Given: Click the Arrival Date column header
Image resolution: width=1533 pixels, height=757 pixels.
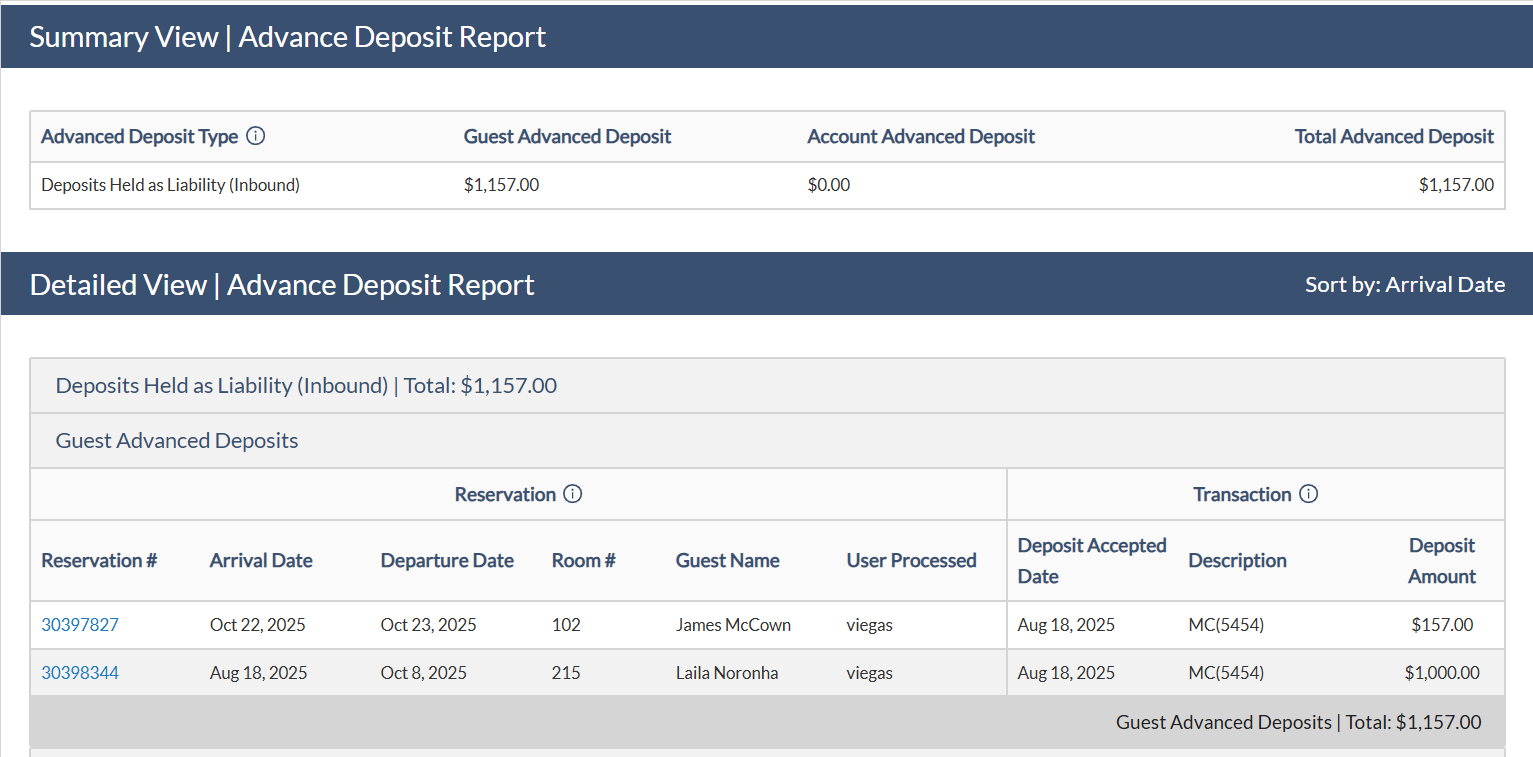Looking at the screenshot, I should point(261,561).
